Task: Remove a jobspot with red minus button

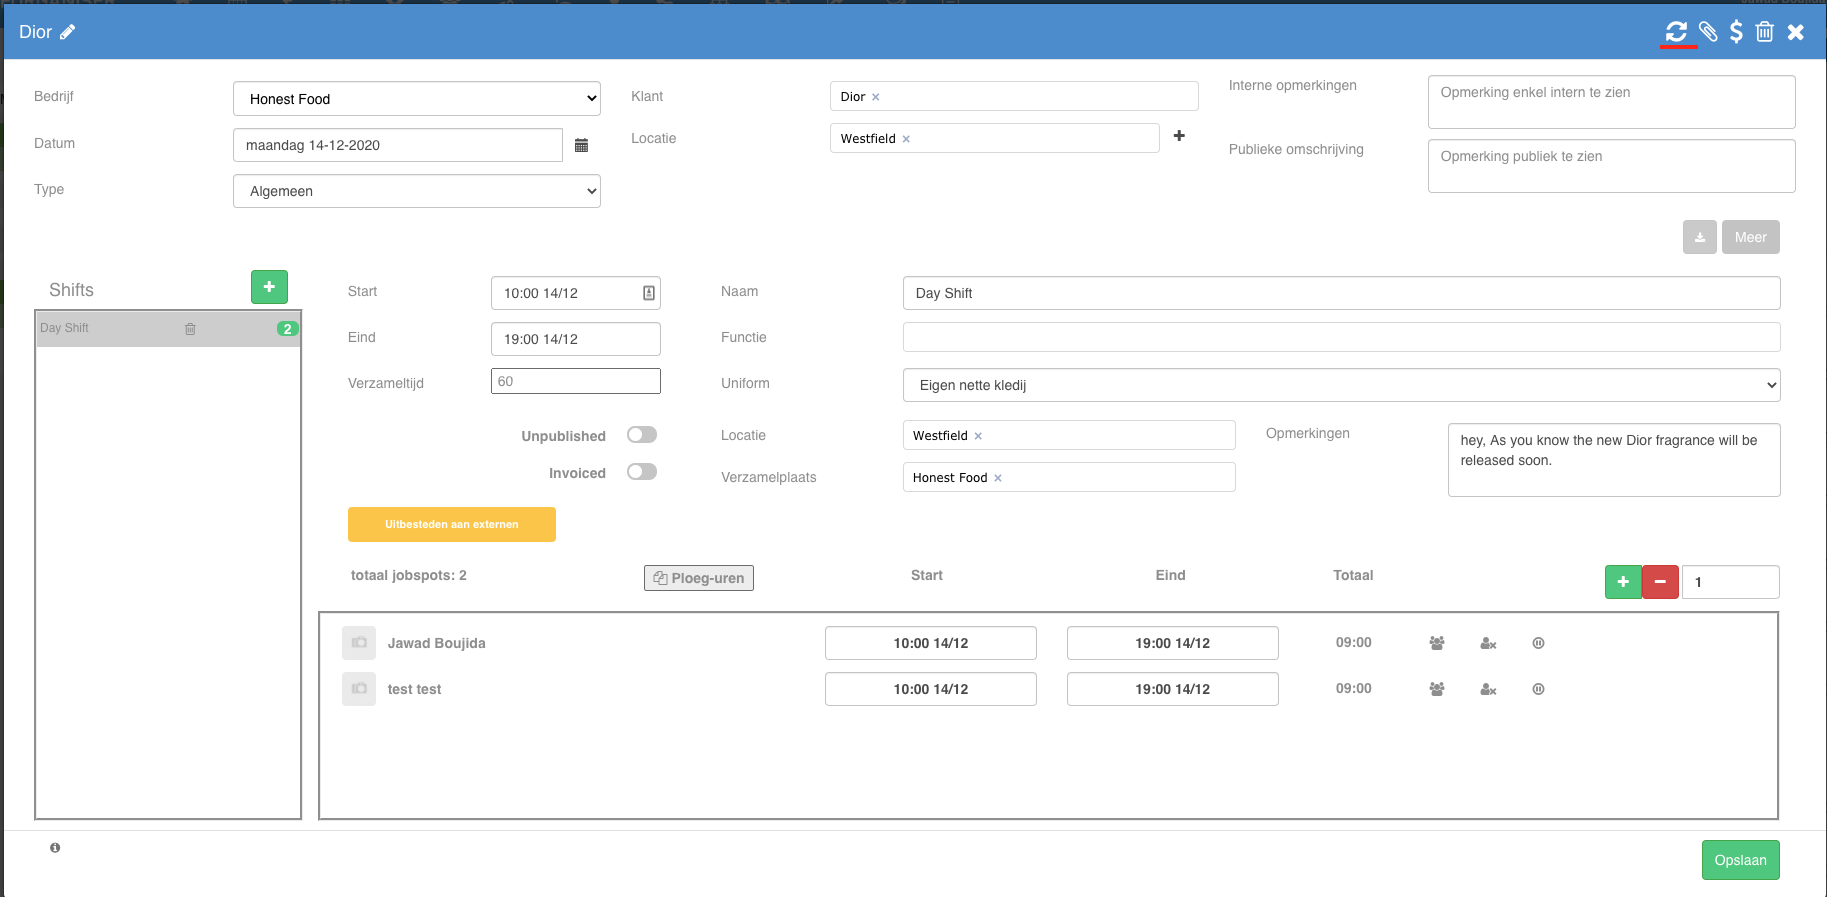Action: coord(1660,582)
